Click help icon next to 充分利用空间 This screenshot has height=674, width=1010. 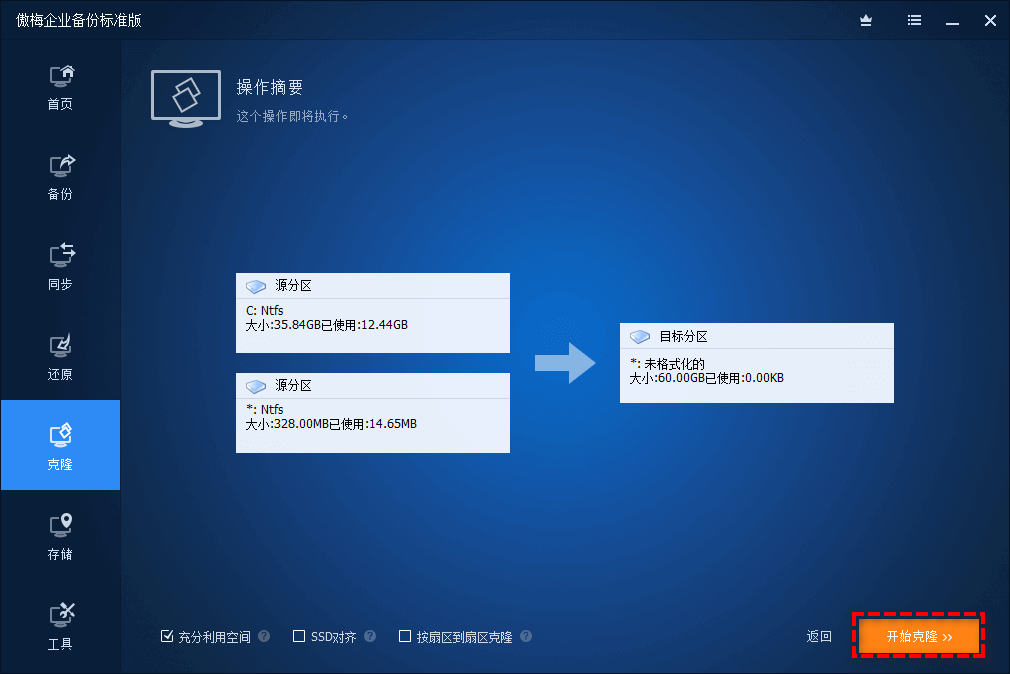(264, 637)
